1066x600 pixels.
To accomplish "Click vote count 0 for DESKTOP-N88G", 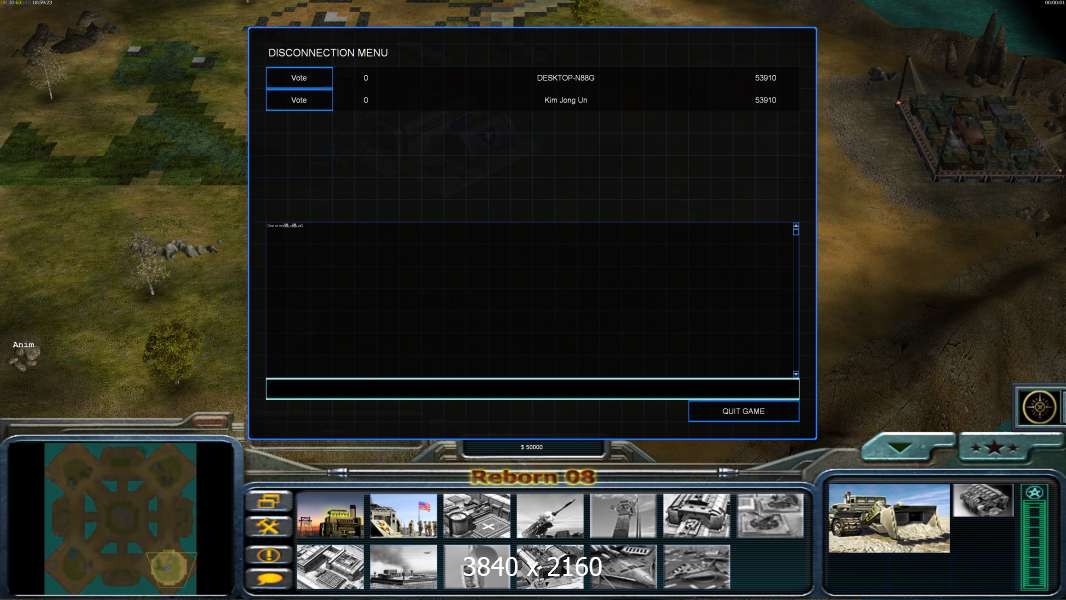I will point(366,78).
